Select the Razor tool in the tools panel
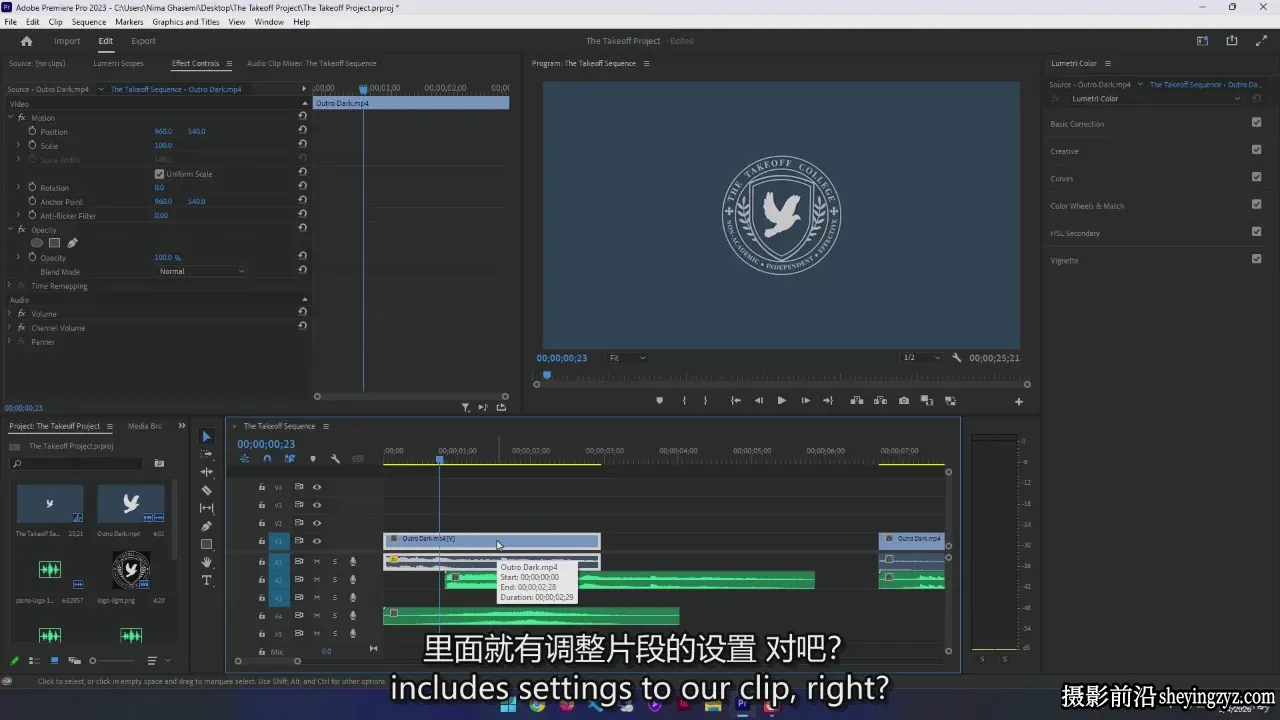Image resolution: width=1280 pixels, height=720 pixels. pos(207,490)
